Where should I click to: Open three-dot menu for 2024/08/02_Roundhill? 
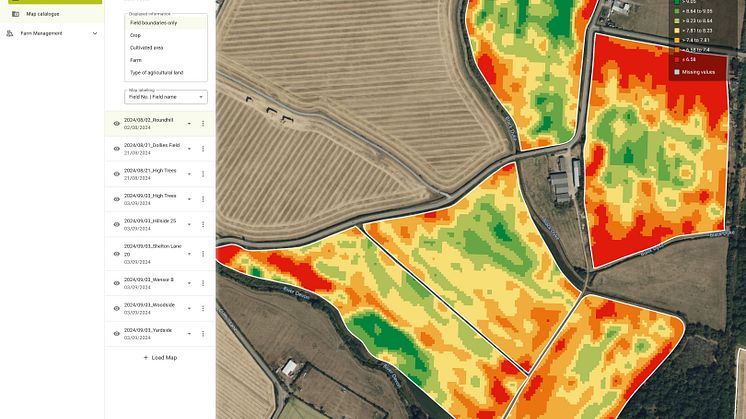tap(203, 123)
